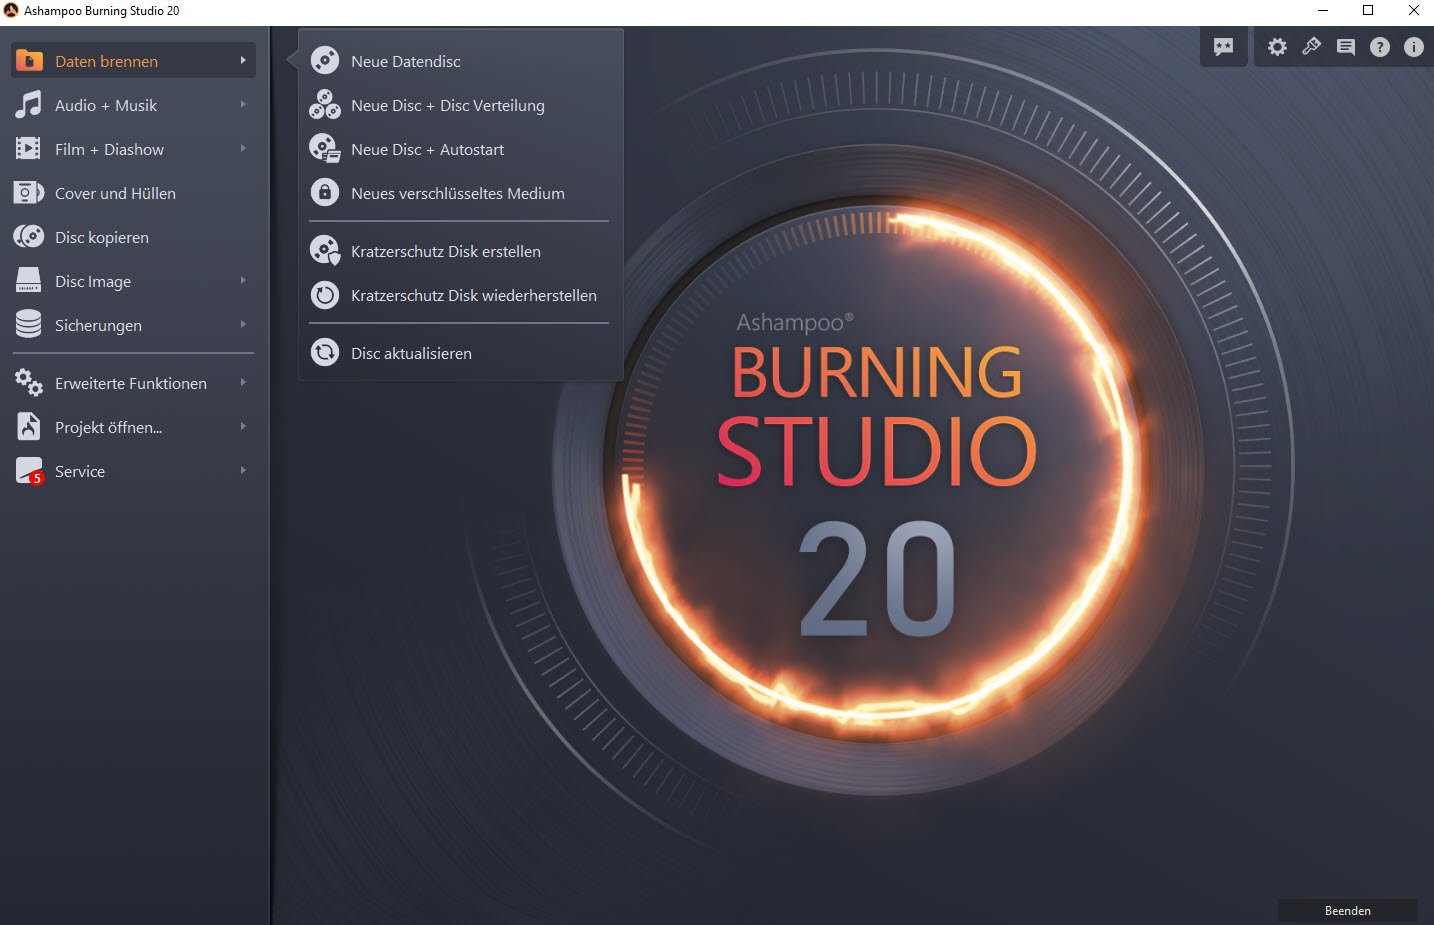Screen dimensions: 1434x925
Task: Click the question mark help icon
Action: point(1380,47)
